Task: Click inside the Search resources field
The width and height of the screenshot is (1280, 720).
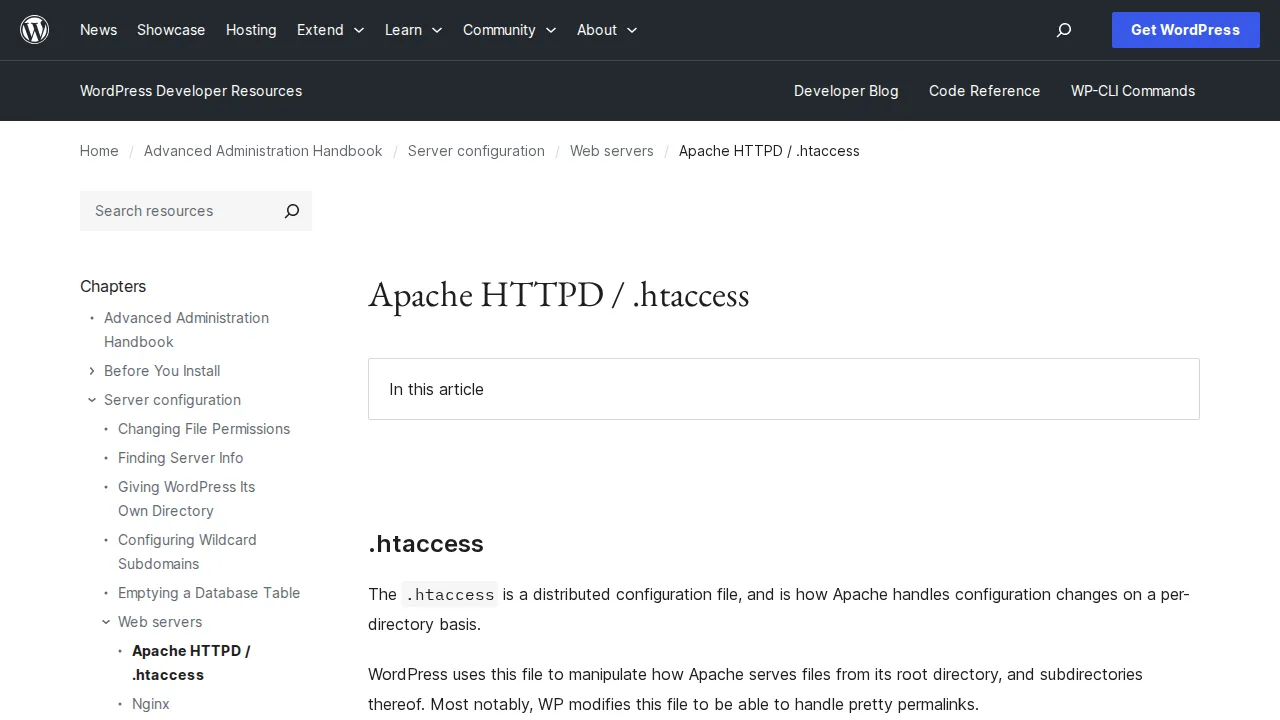Action: 170,211
